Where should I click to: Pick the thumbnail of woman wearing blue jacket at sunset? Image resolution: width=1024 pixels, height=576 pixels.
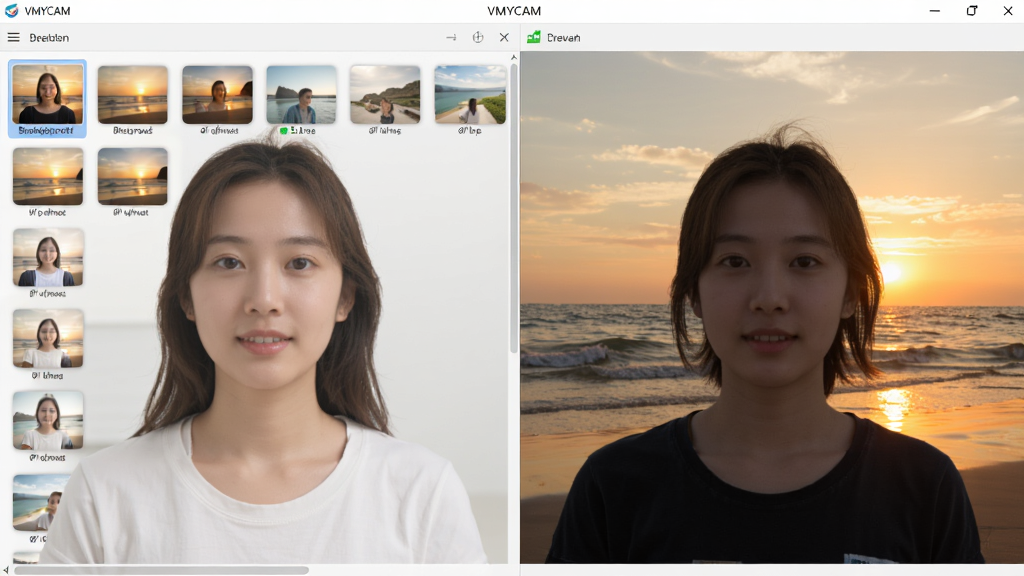coord(48,257)
